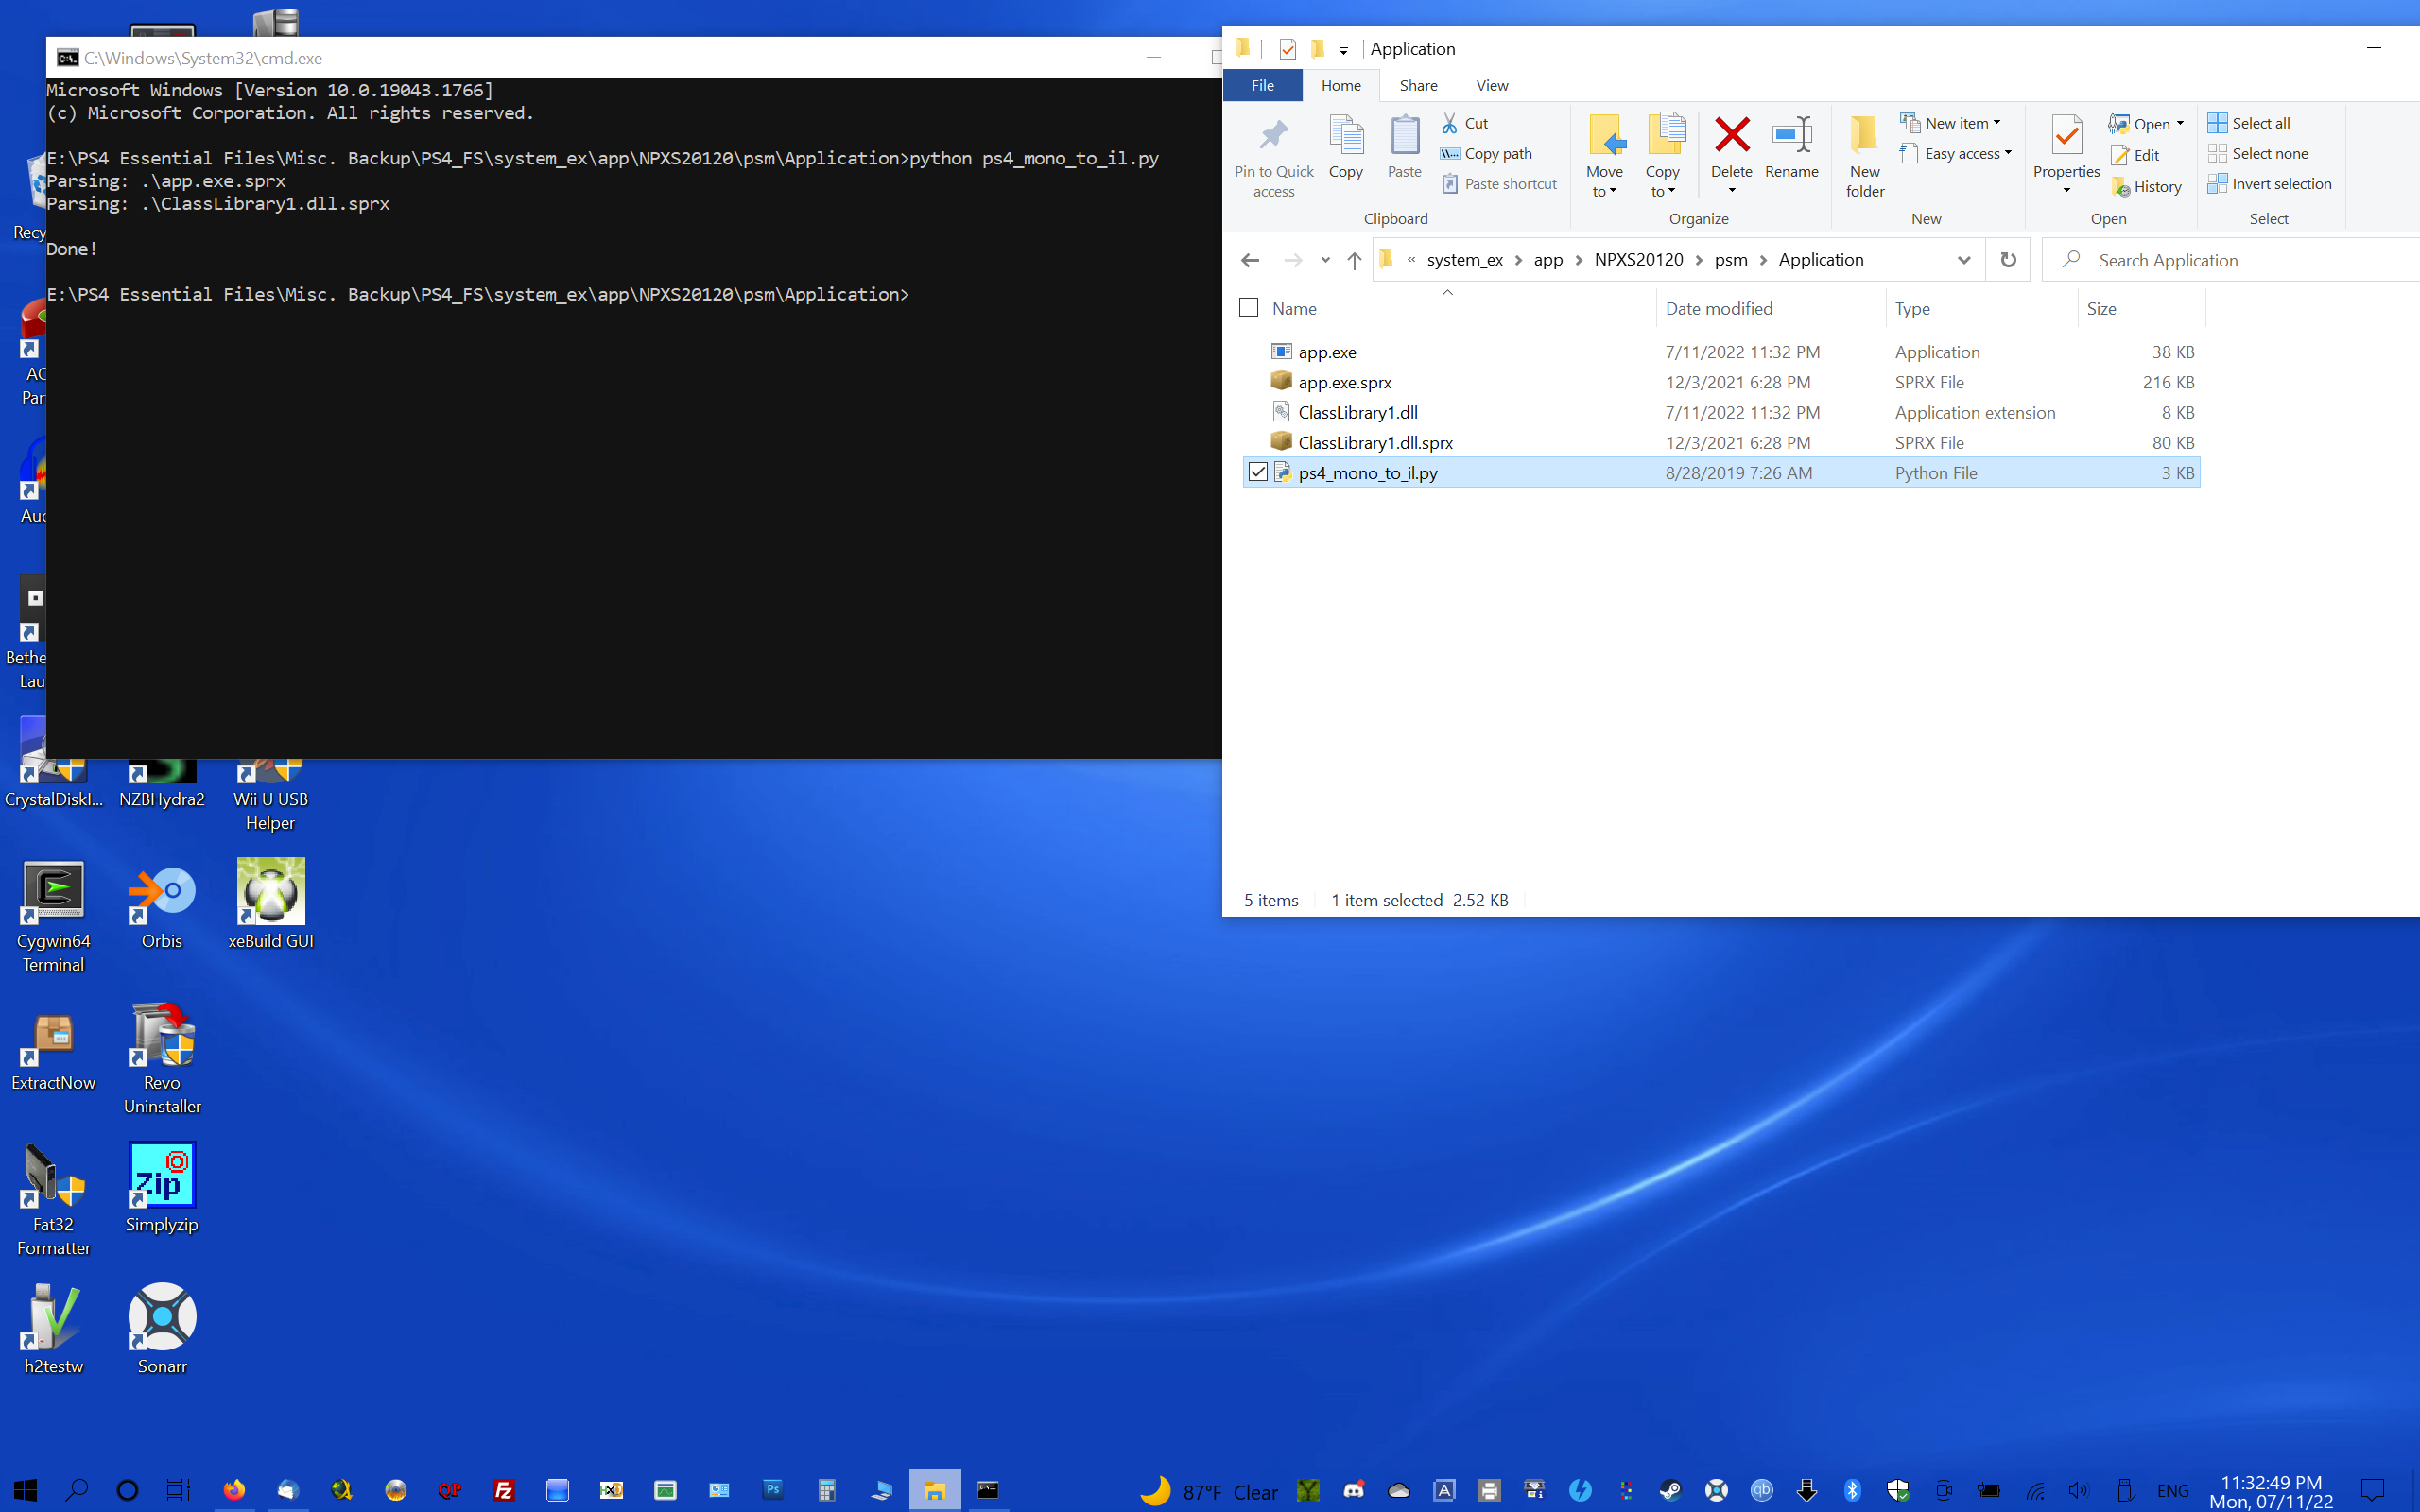This screenshot has width=2420, height=1512.
Task: Open h2testw desktop icon
Action: 54,1330
